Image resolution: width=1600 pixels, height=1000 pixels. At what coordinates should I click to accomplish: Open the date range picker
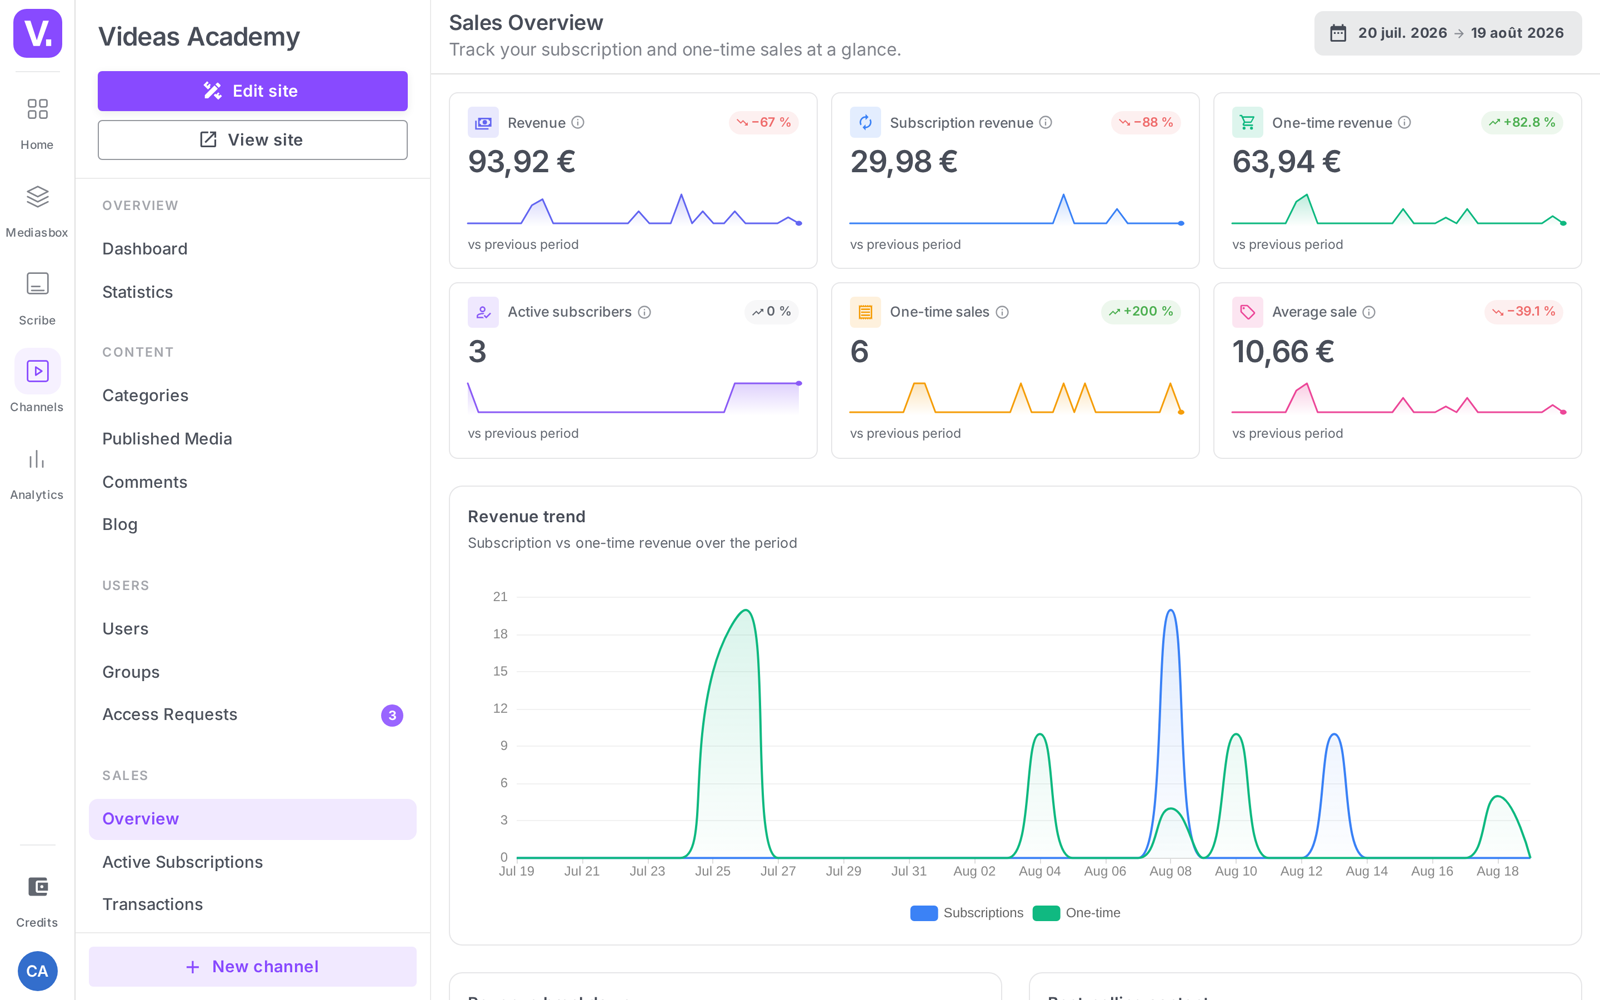[x=1447, y=33]
